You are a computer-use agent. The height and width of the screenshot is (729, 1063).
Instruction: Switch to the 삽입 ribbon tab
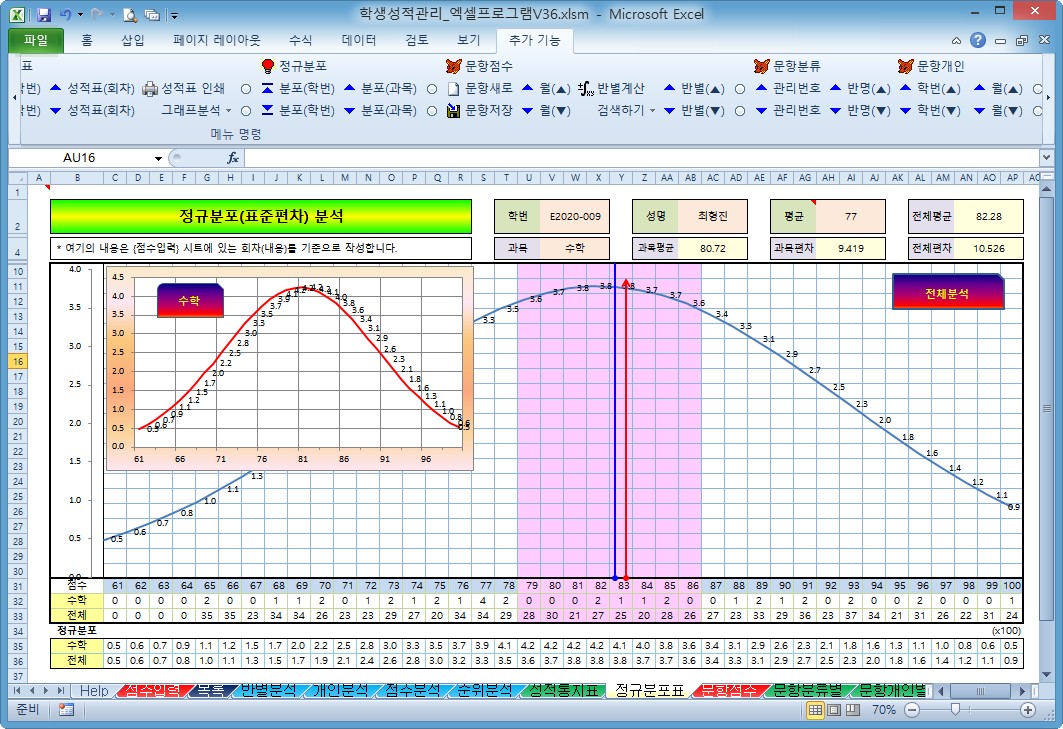click(133, 40)
